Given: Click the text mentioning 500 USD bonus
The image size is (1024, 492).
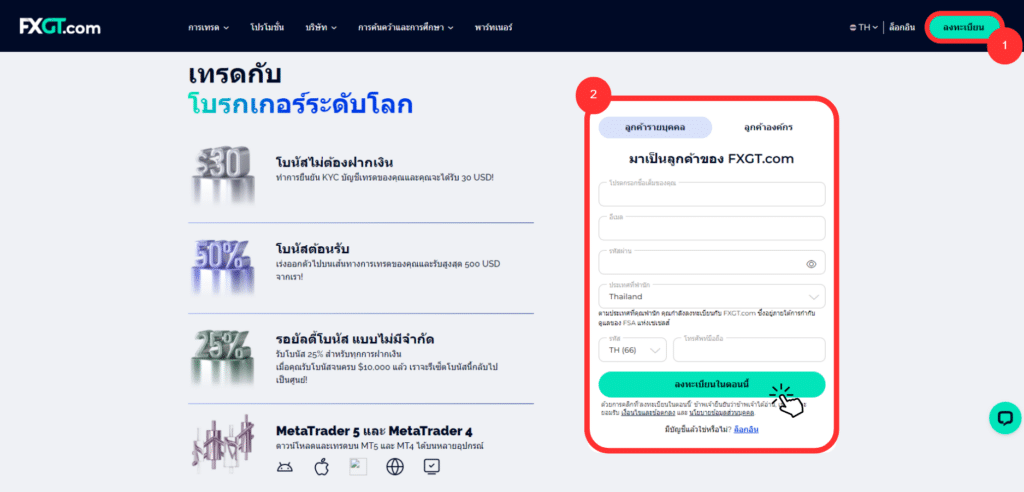Looking at the screenshot, I should (x=388, y=270).
